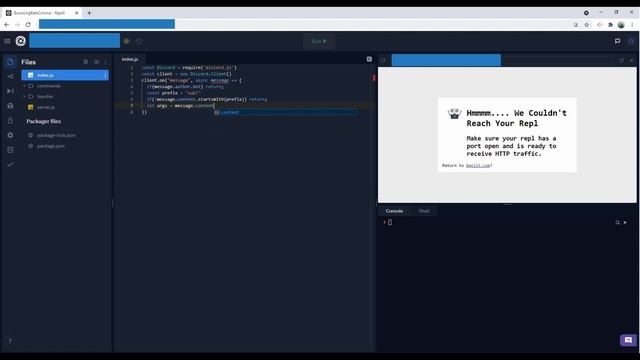Open a new browser tab
640x360 pixels.
click(89, 13)
